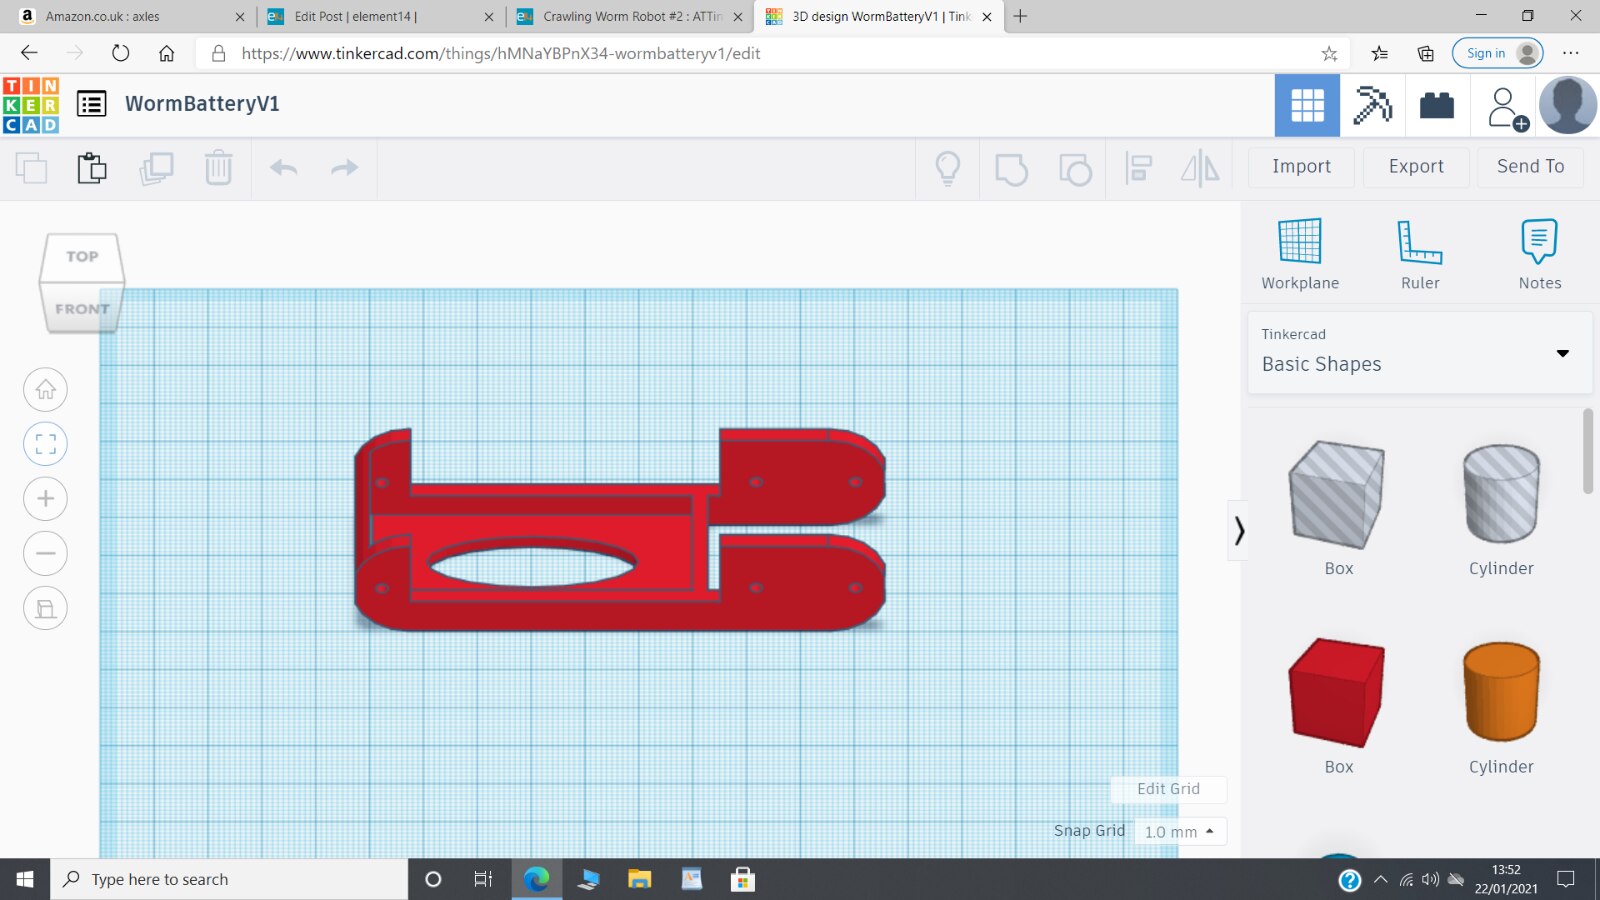This screenshot has width=1600, height=900.
Task: Switch to 3D design grid view
Action: point(1307,105)
